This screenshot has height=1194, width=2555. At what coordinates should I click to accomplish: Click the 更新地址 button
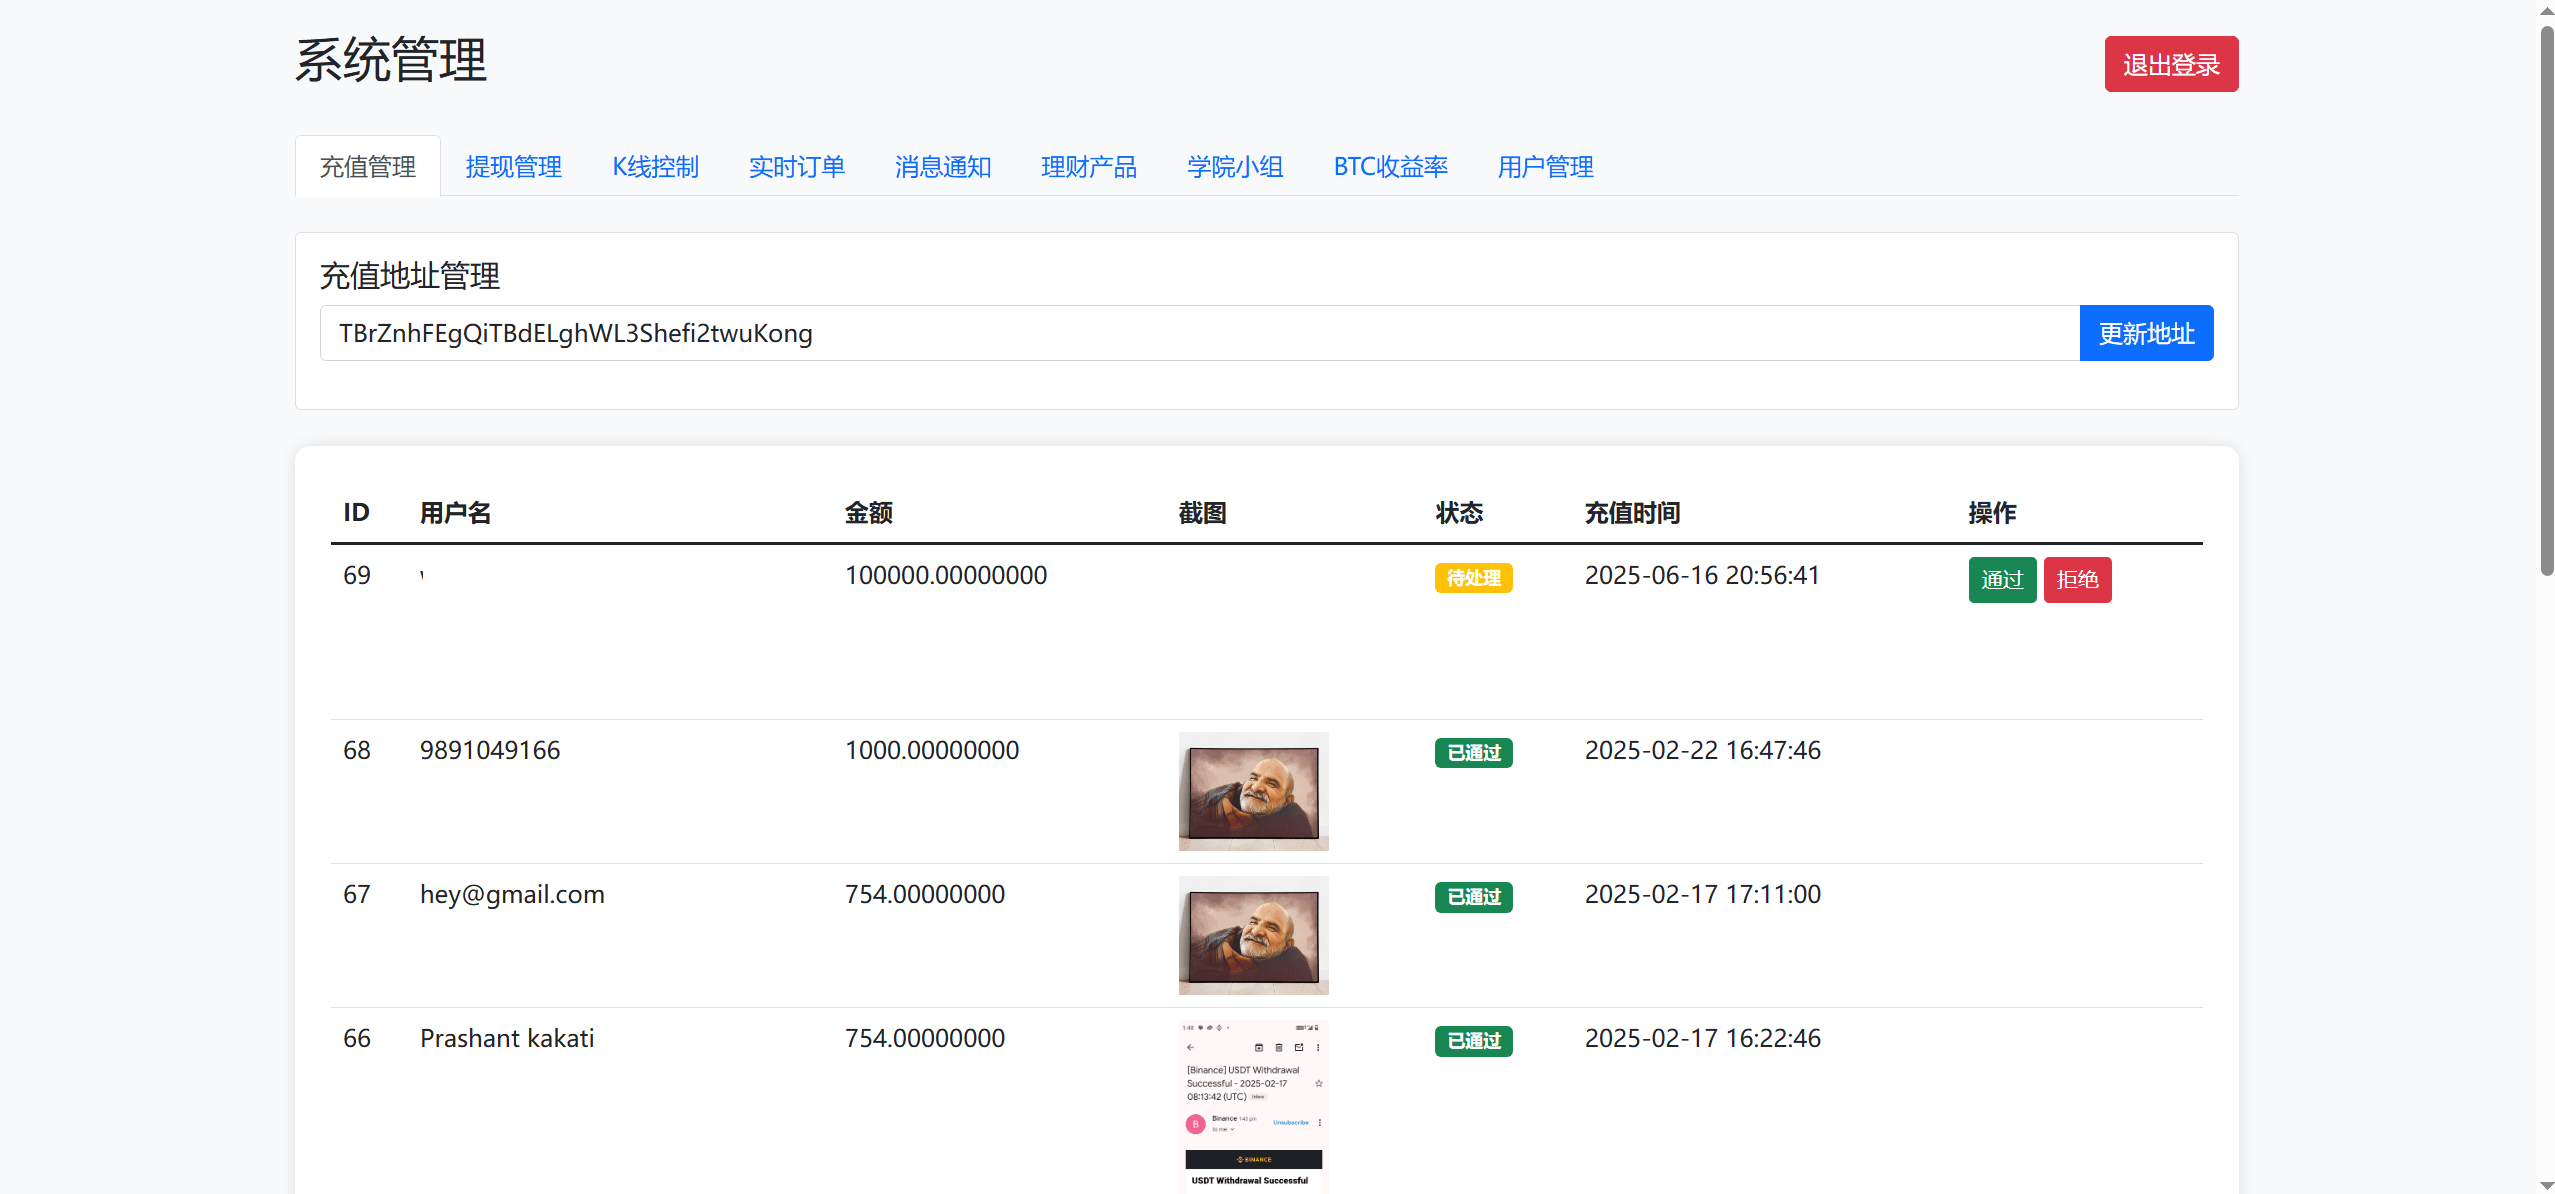coord(2145,333)
